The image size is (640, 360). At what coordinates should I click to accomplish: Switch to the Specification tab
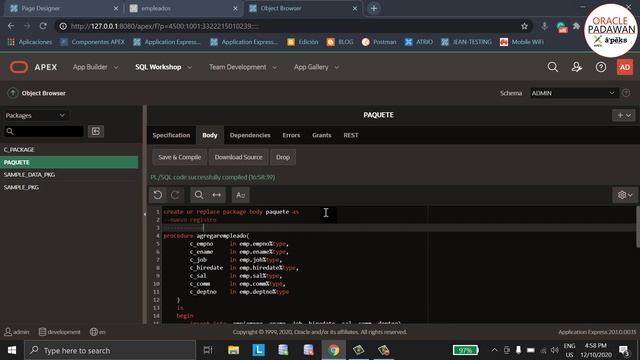(x=171, y=135)
